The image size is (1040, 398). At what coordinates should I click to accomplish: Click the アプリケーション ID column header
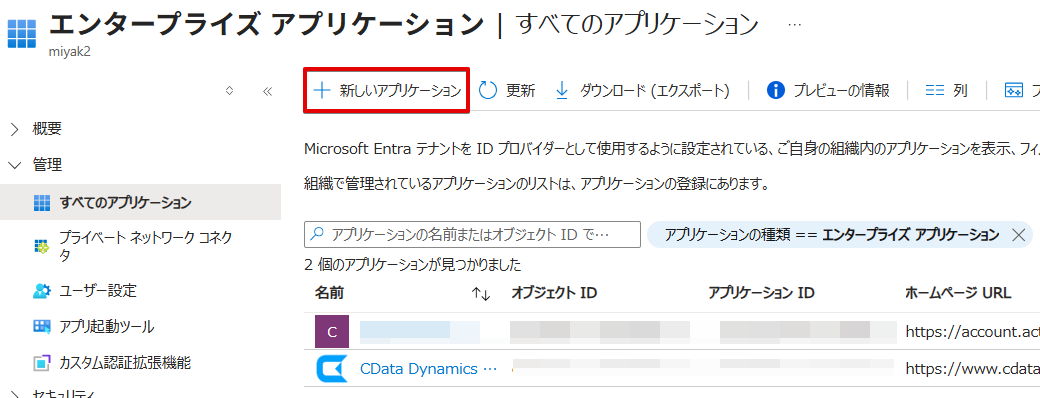pos(761,293)
